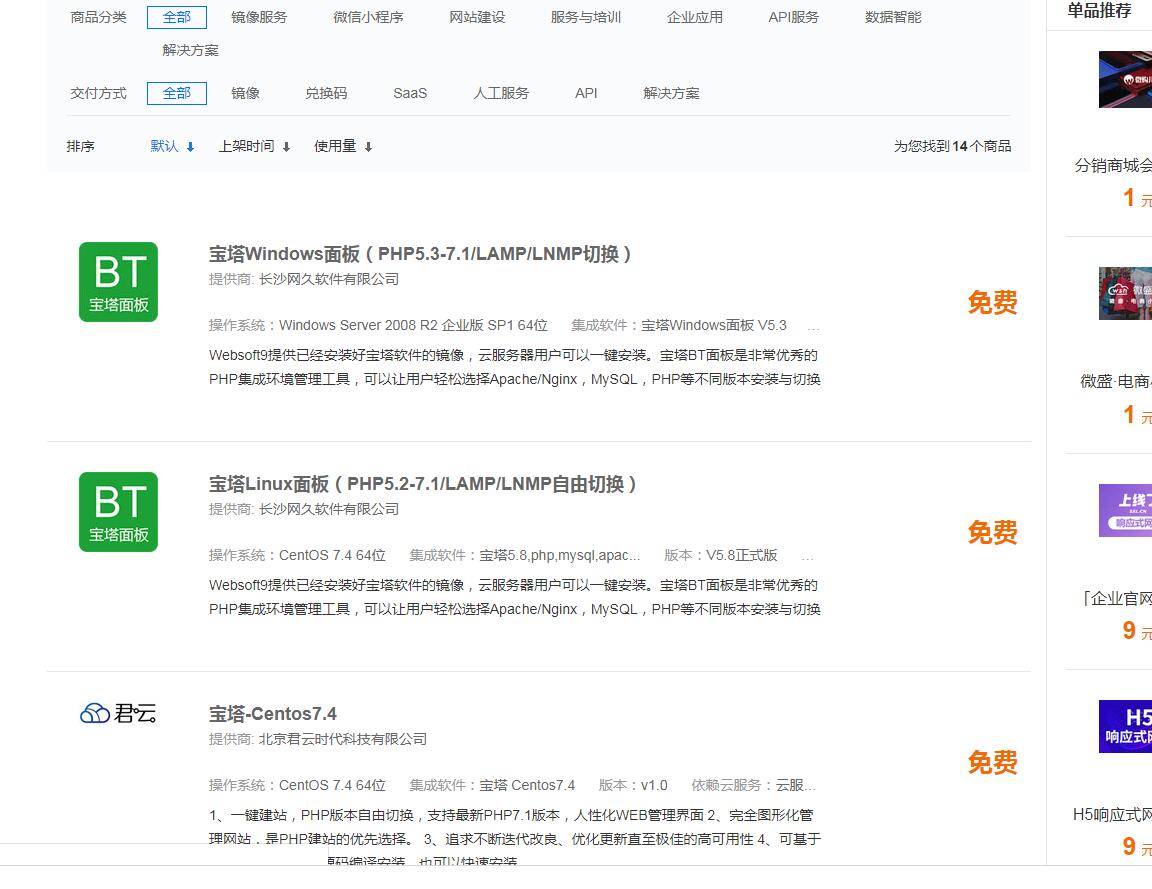Click provider 北京君云时代科技有限公司
The image size is (1152, 889).
click(343, 739)
